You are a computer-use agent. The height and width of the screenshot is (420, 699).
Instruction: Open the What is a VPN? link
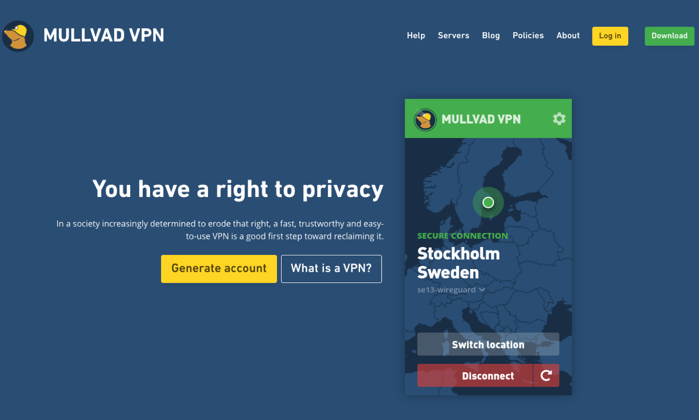(x=331, y=268)
